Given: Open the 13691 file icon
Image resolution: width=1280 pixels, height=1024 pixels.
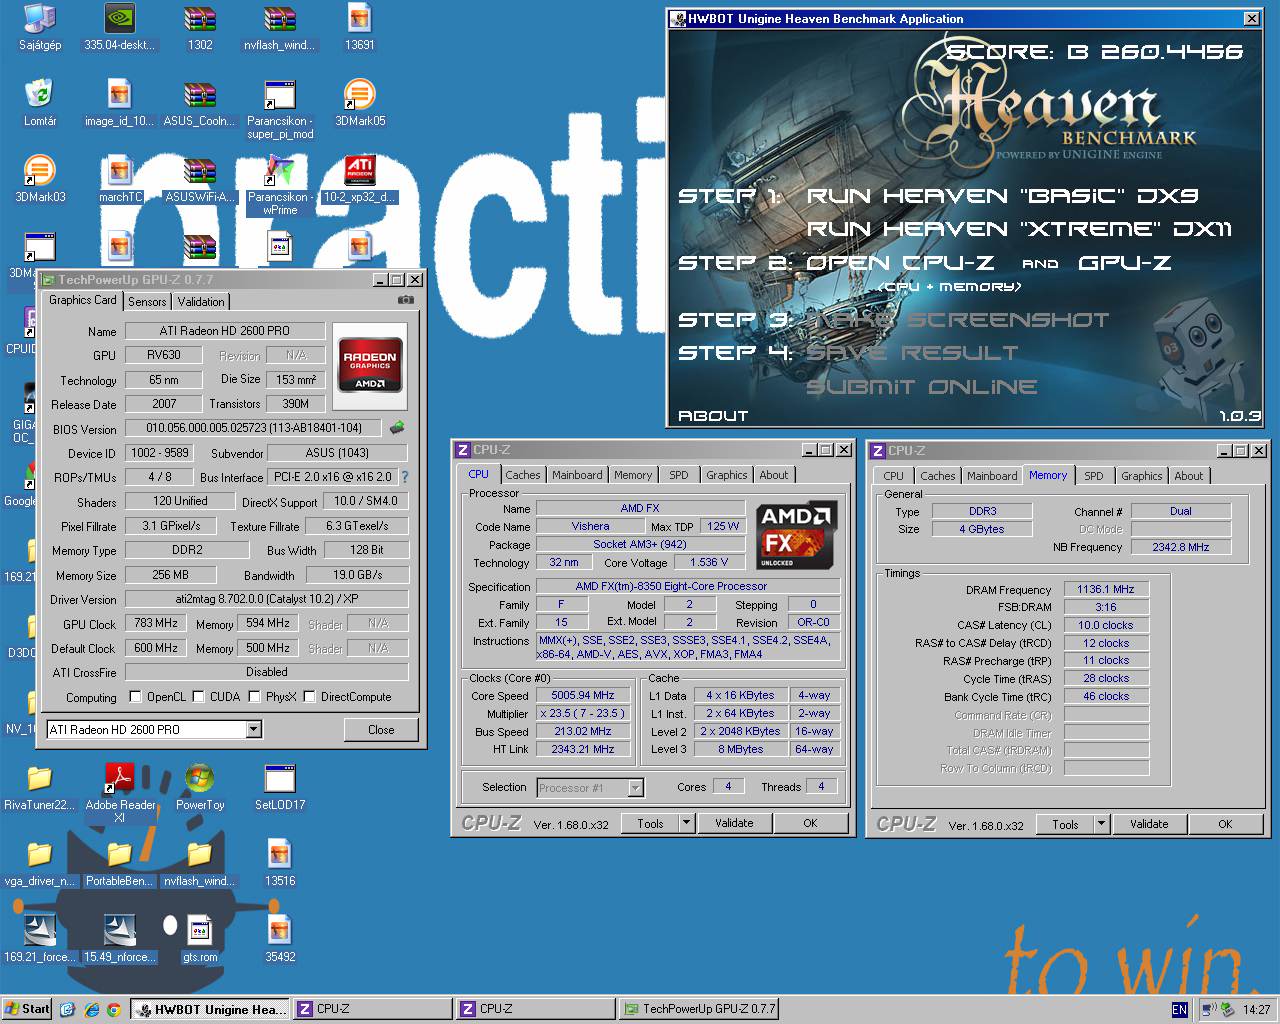Looking at the screenshot, I should 360,27.
